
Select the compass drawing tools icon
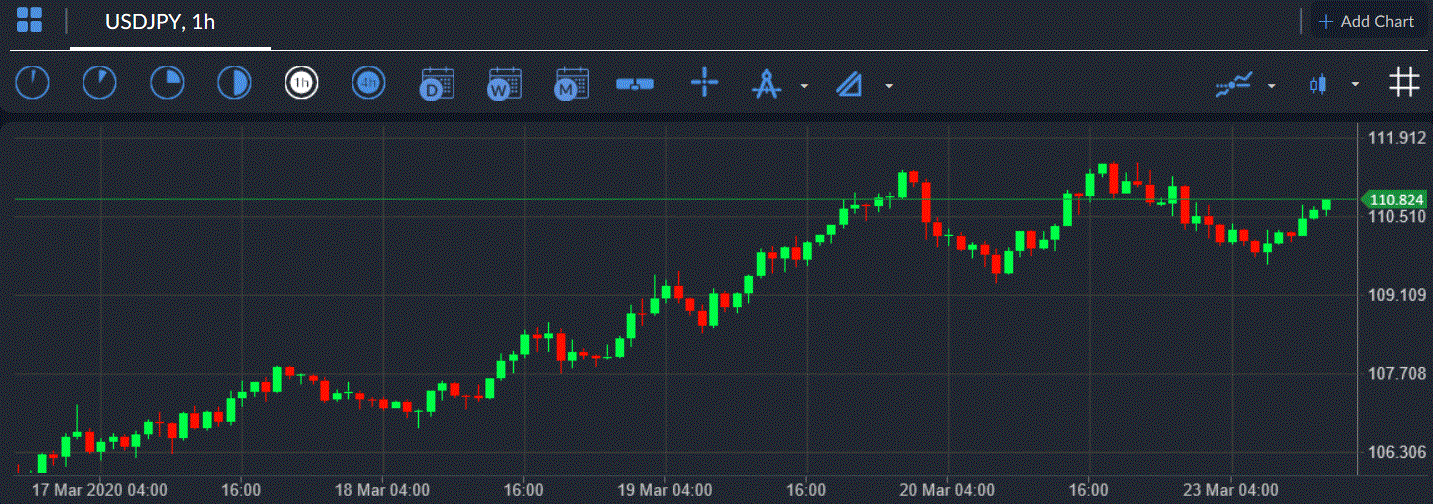coord(766,84)
